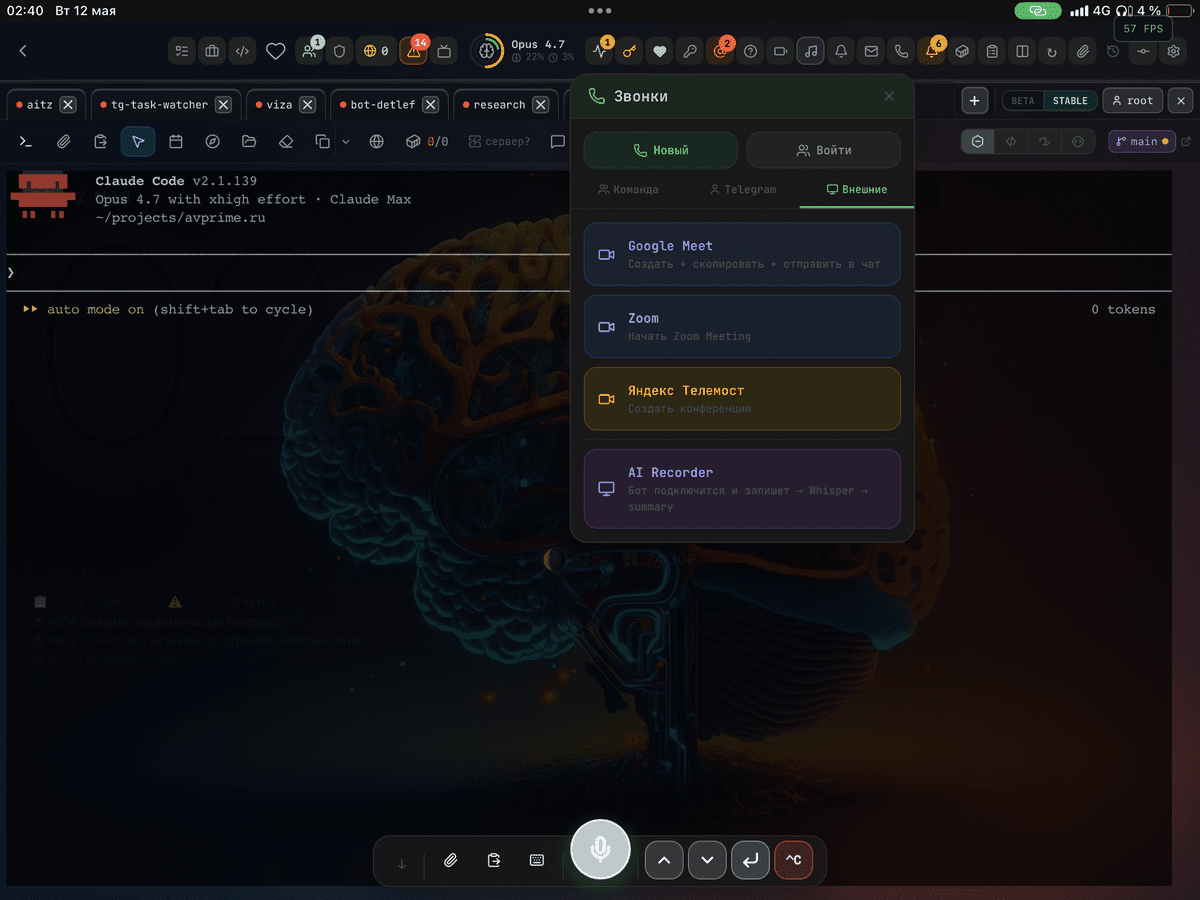Select the cursor pointer tool
The image size is (1200, 900).
click(x=138, y=142)
